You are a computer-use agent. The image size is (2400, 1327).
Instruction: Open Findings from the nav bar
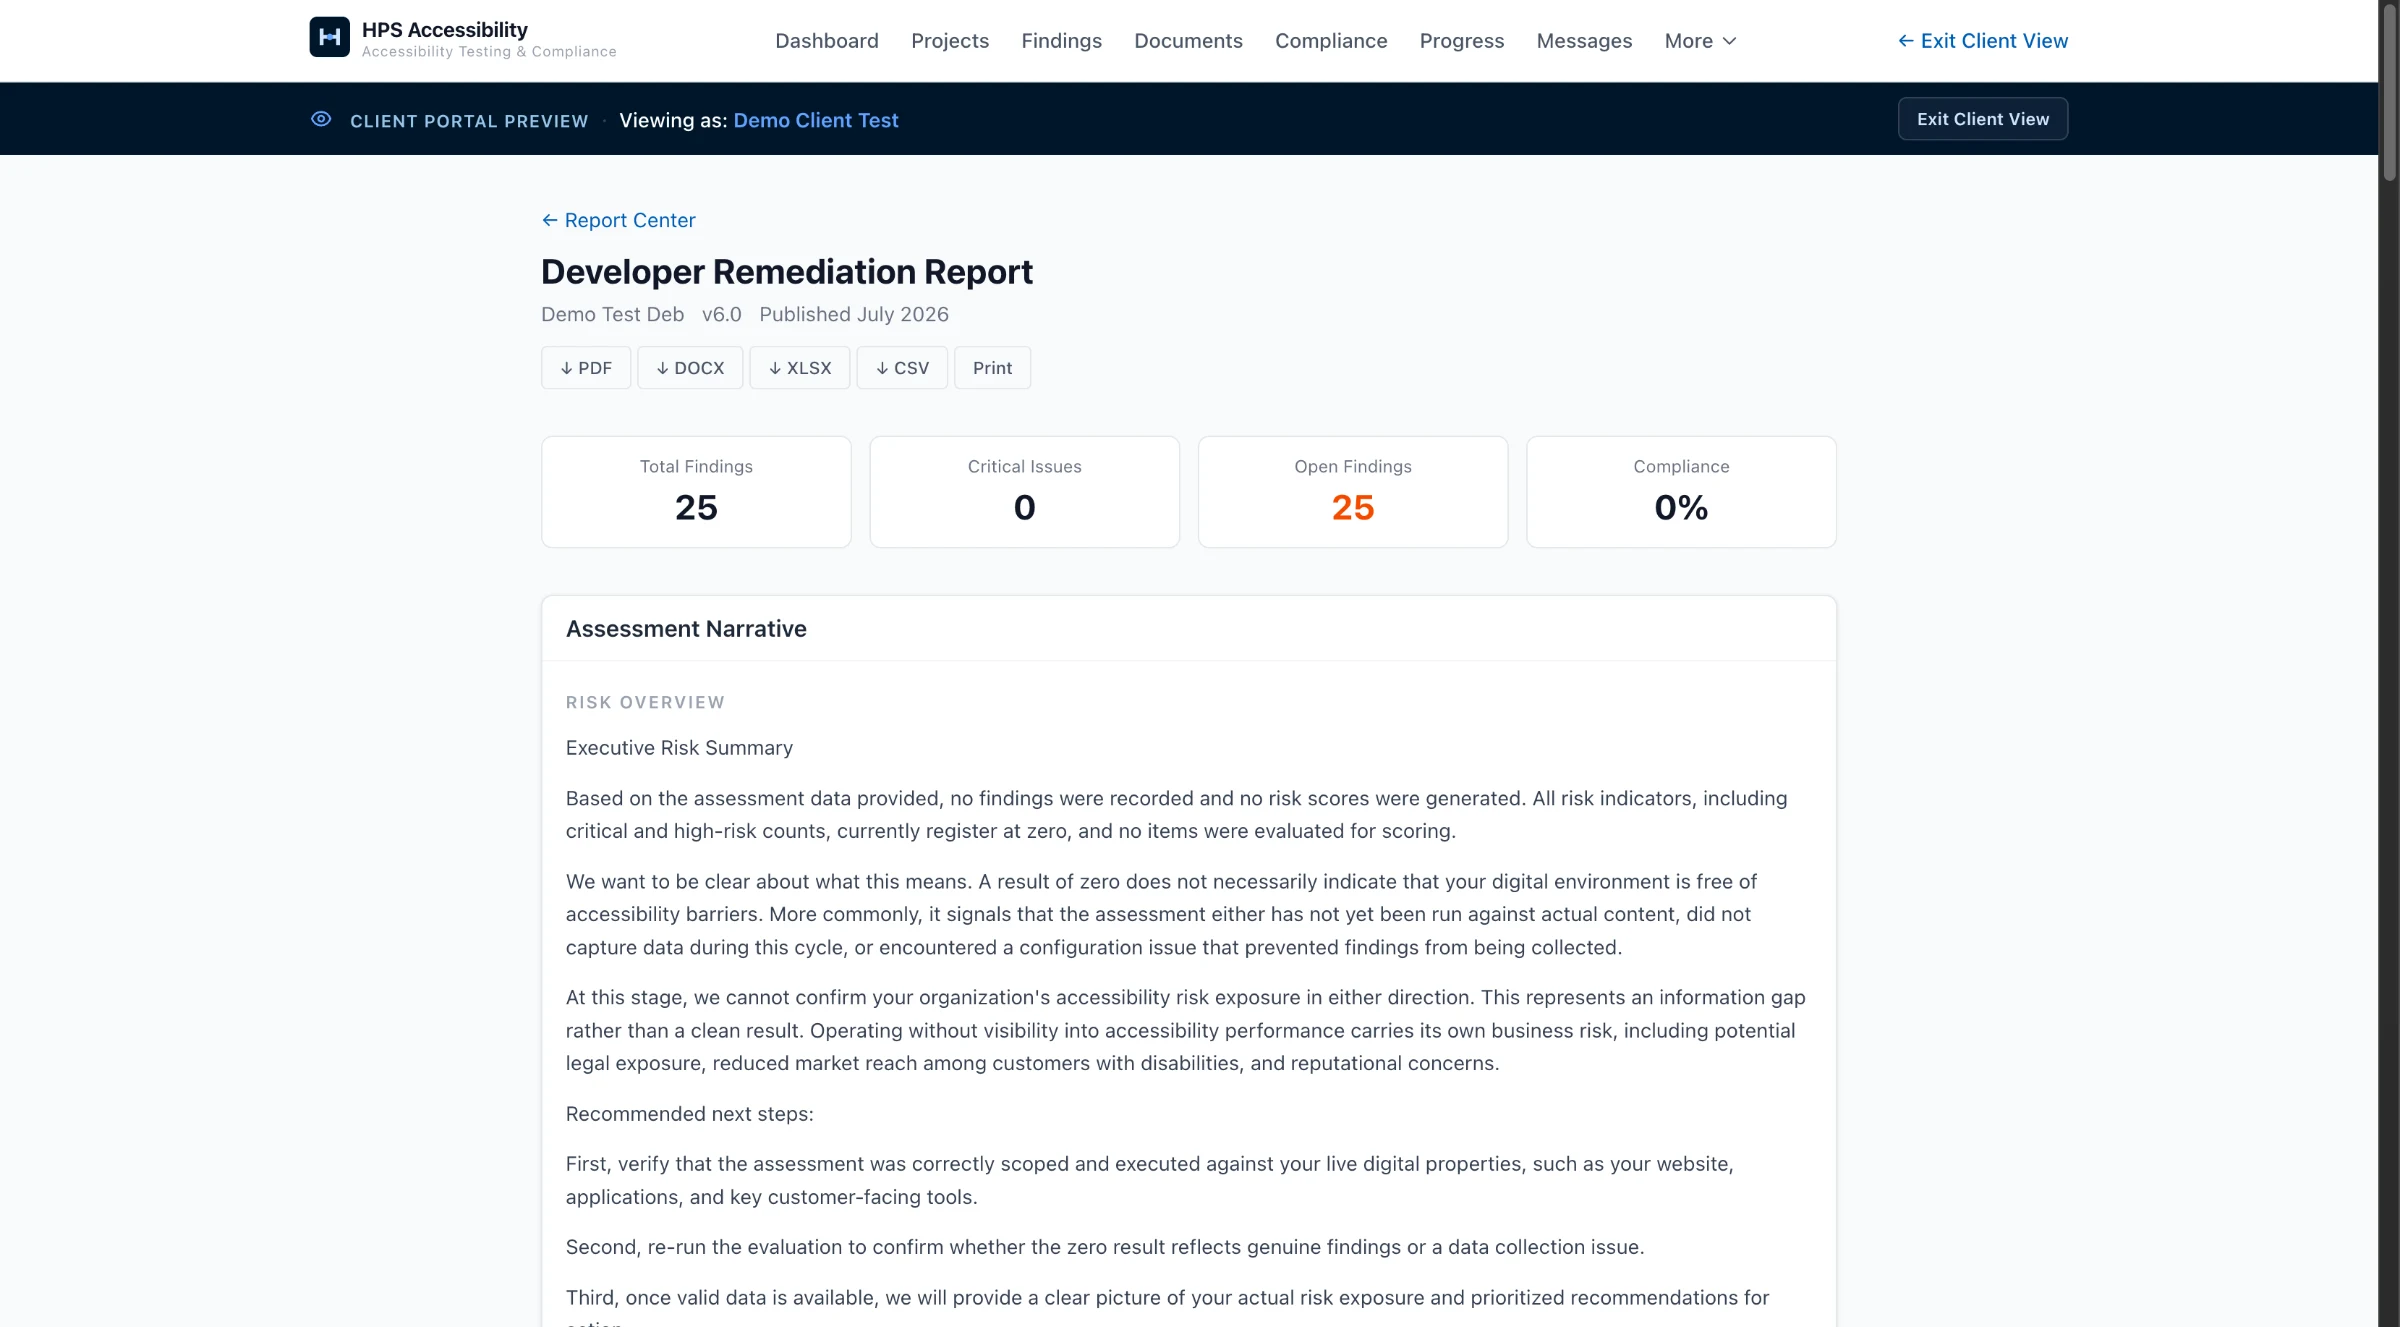point(1061,41)
